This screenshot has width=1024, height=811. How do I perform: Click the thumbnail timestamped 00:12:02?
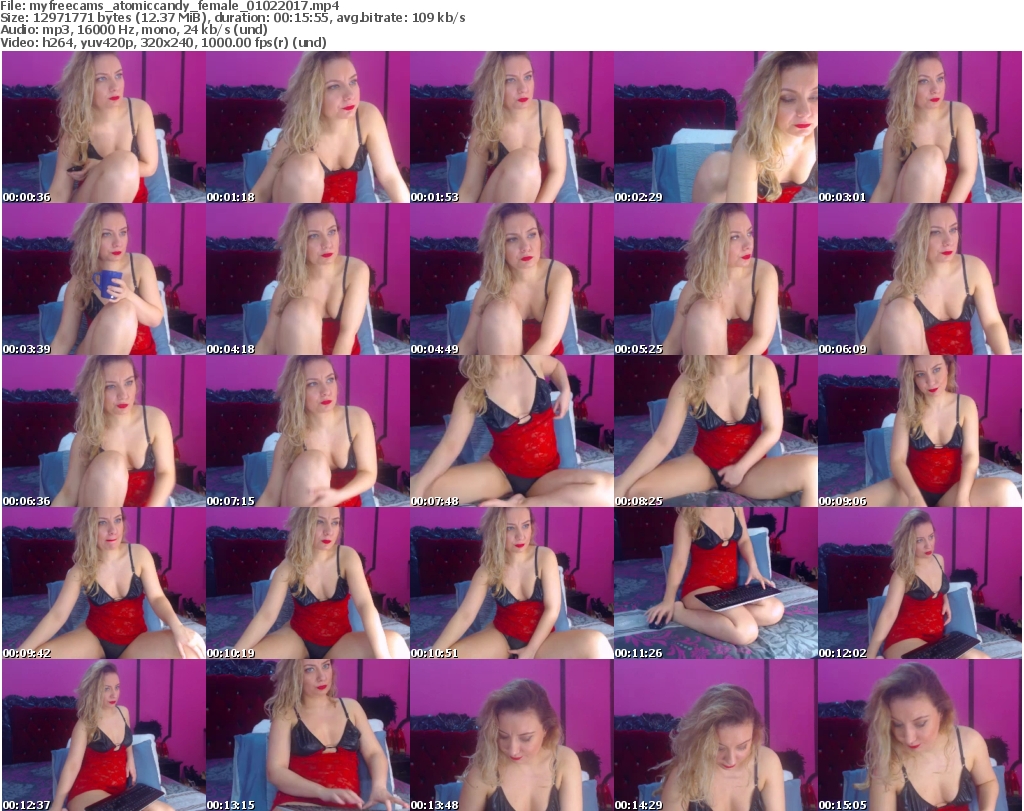[920, 583]
